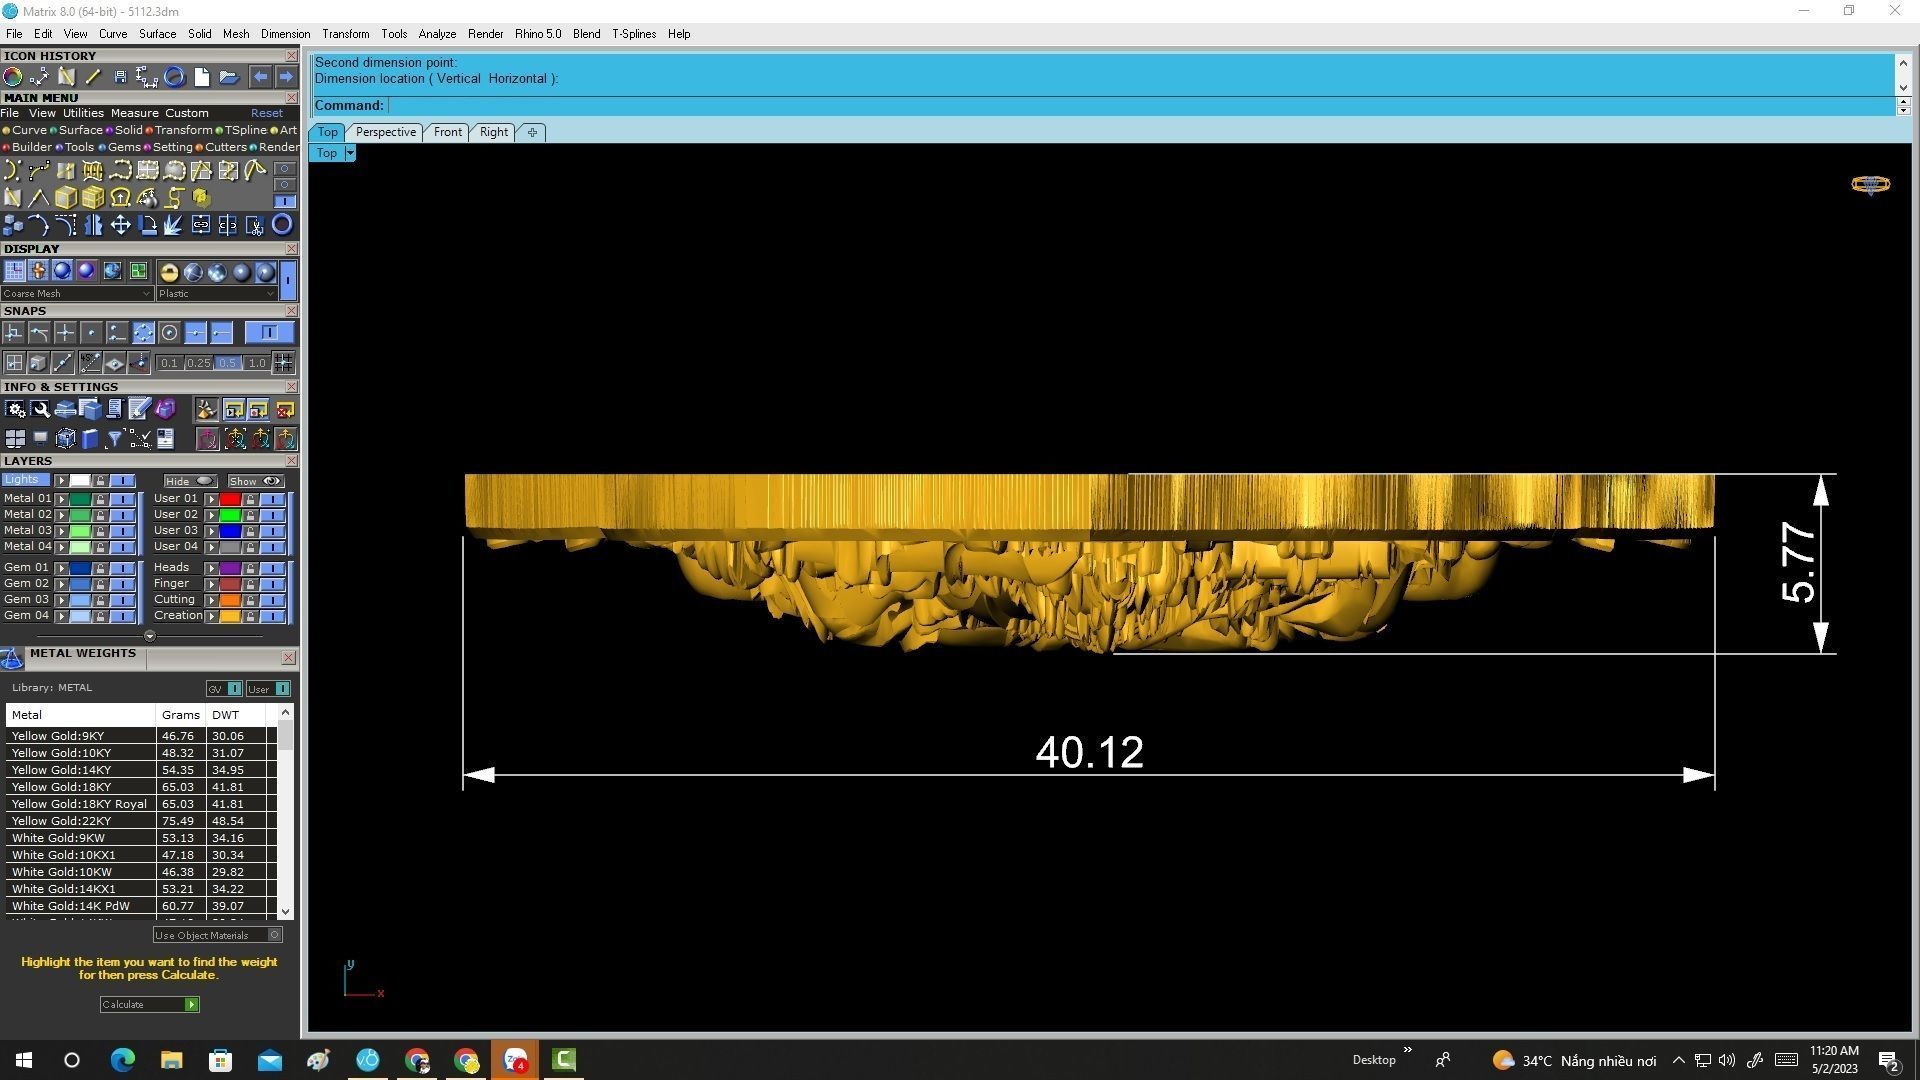
Task: Switch to the Perspective viewport tab
Action: (x=385, y=132)
